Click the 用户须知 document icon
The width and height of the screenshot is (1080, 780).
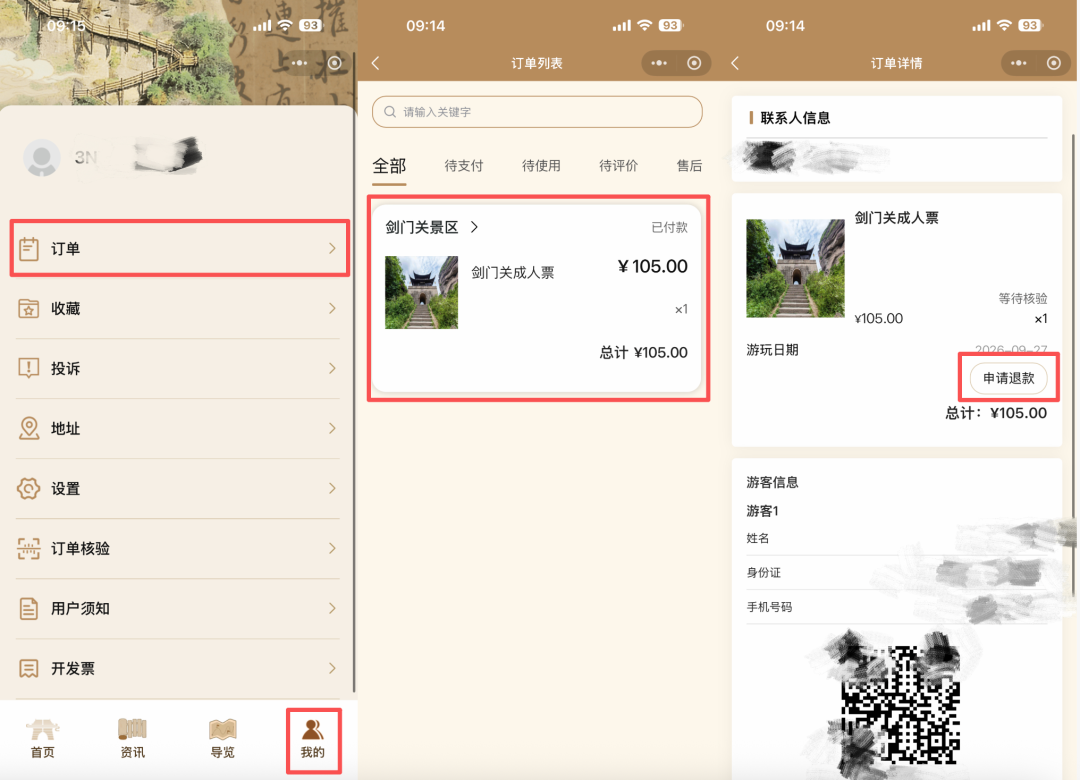[29, 608]
